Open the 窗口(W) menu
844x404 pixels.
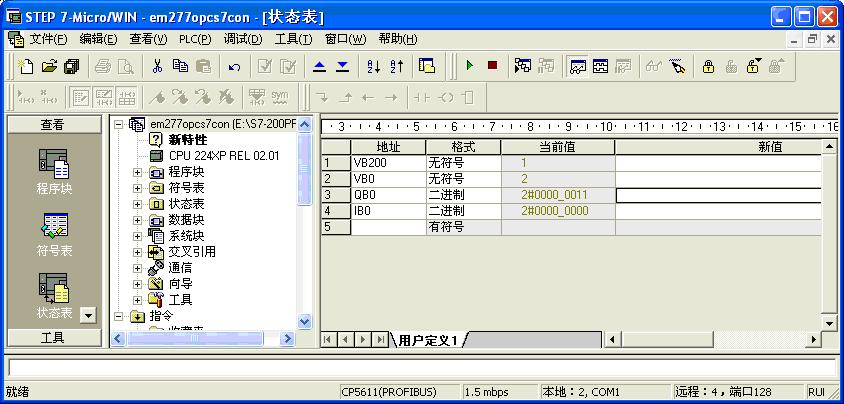(345, 39)
